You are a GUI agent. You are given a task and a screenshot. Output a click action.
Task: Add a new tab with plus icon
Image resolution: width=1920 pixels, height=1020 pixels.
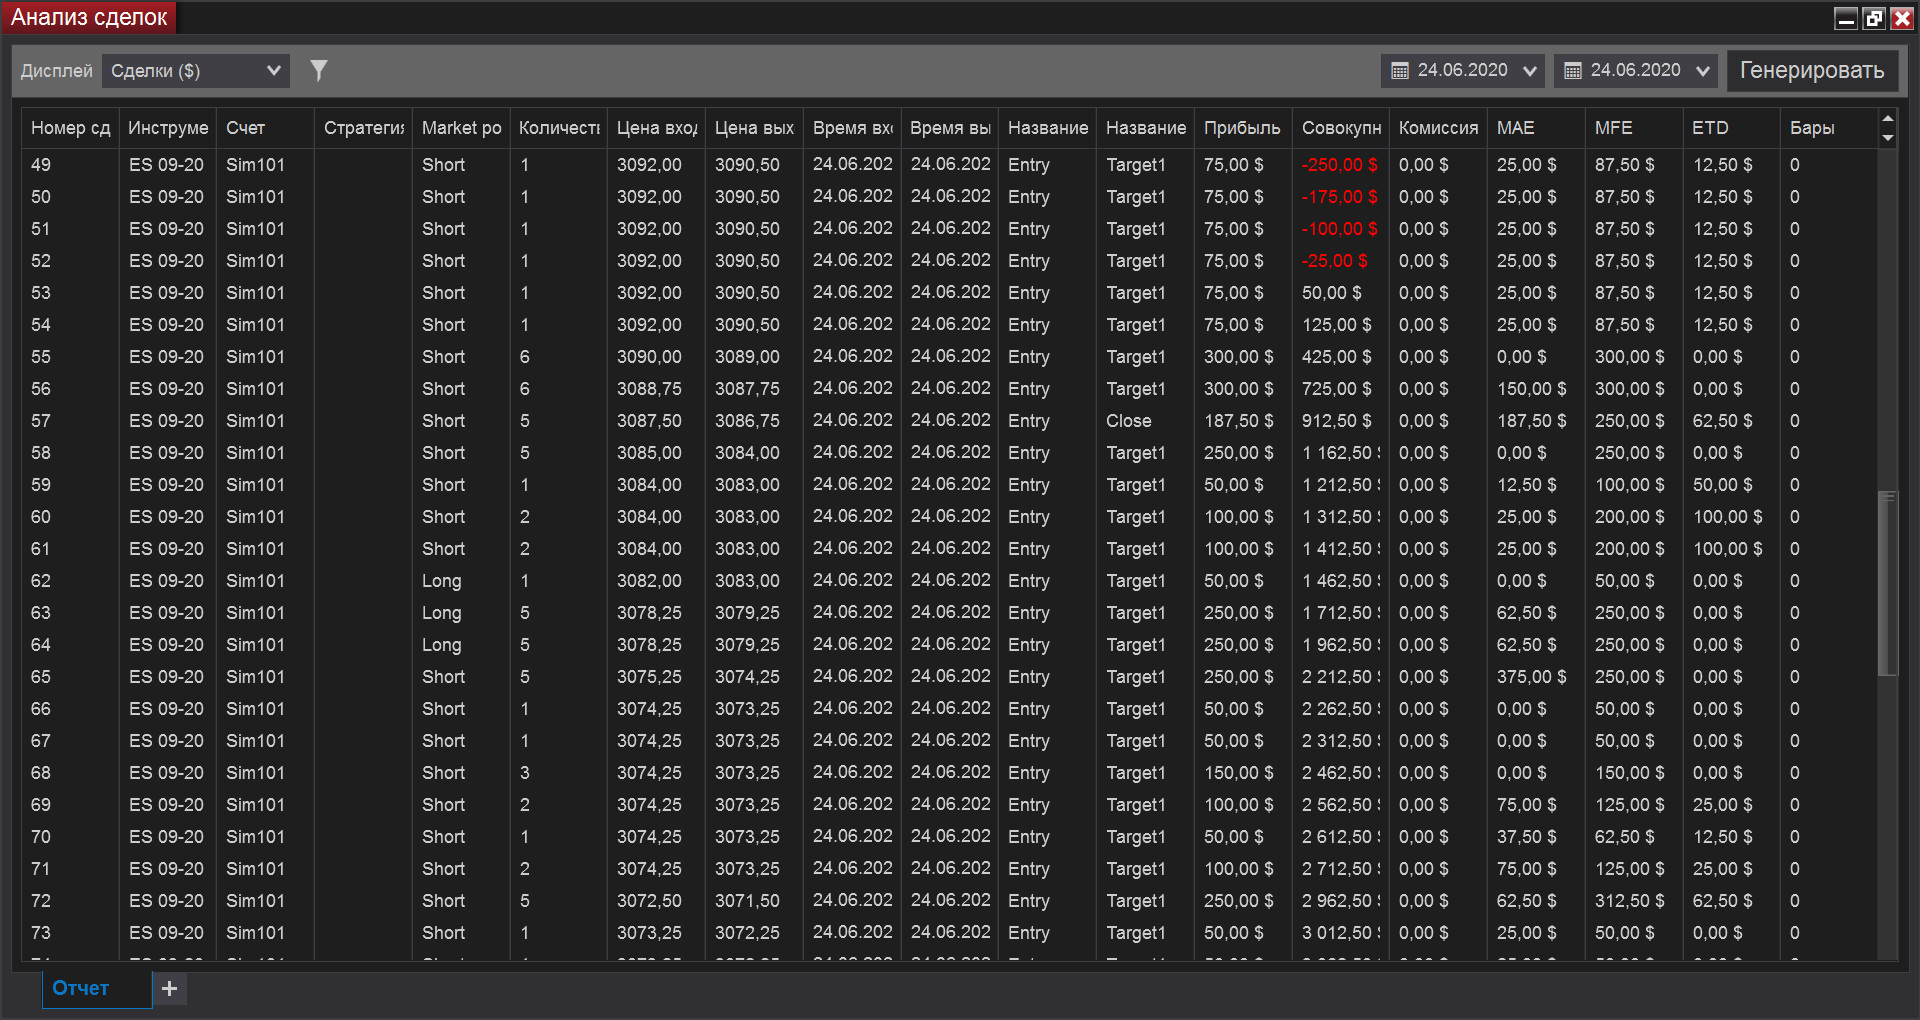pos(170,988)
